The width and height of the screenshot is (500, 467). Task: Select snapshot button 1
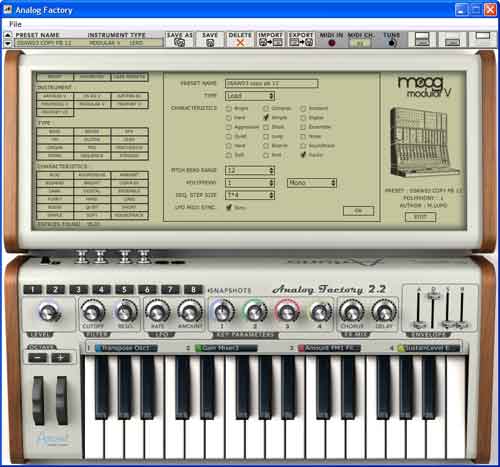point(33,290)
